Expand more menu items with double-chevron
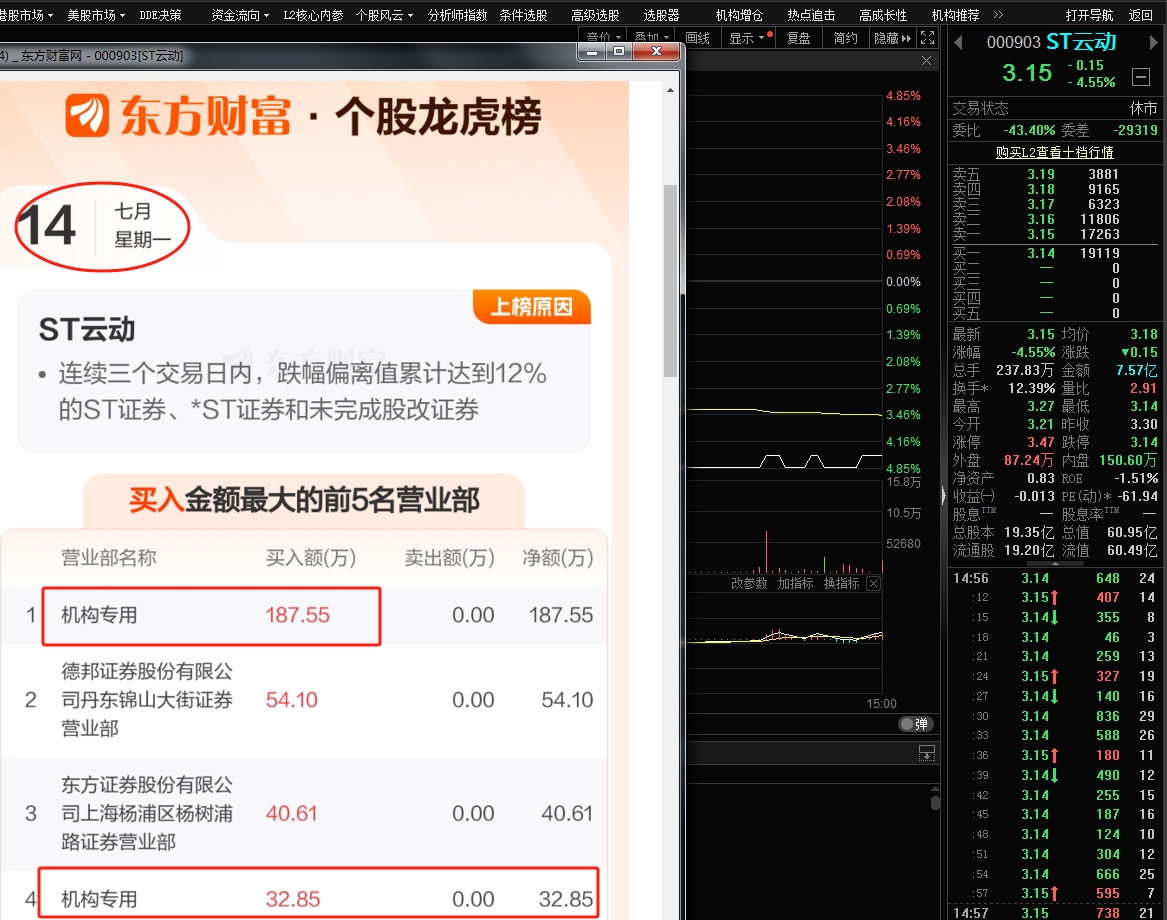The height and width of the screenshot is (920, 1167). 998,15
